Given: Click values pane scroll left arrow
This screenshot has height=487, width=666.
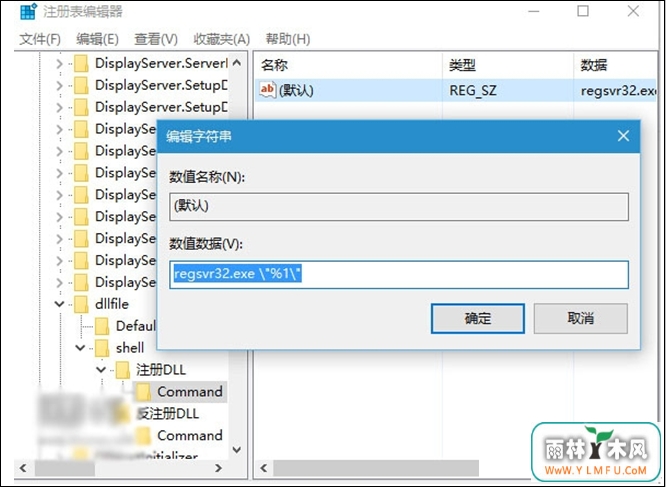Looking at the screenshot, I should (264, 468).
